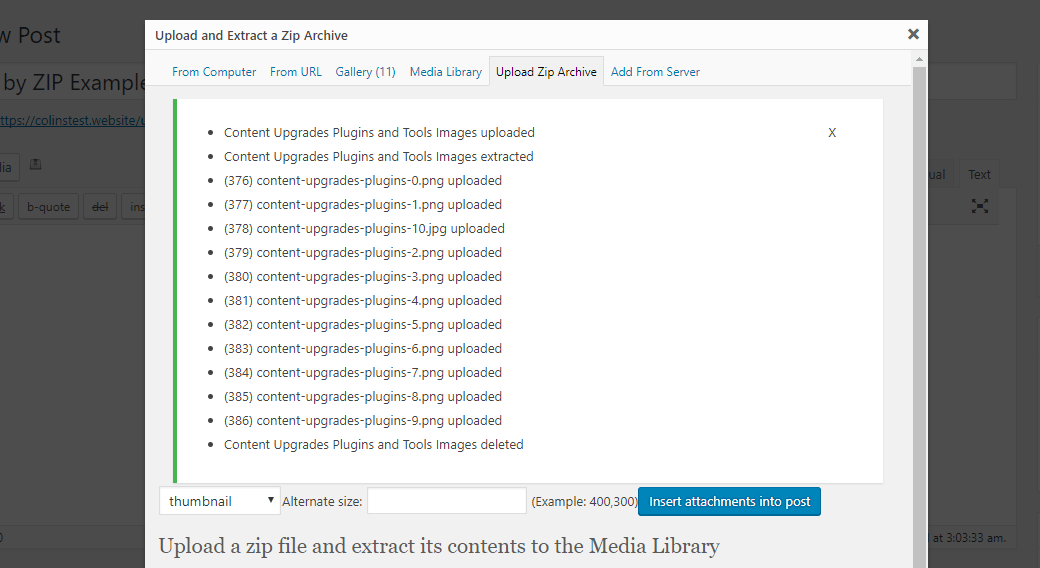Go to the Media Library tab
The width and height of the screenshot is (1040, 568).
[x=446, y=72]
